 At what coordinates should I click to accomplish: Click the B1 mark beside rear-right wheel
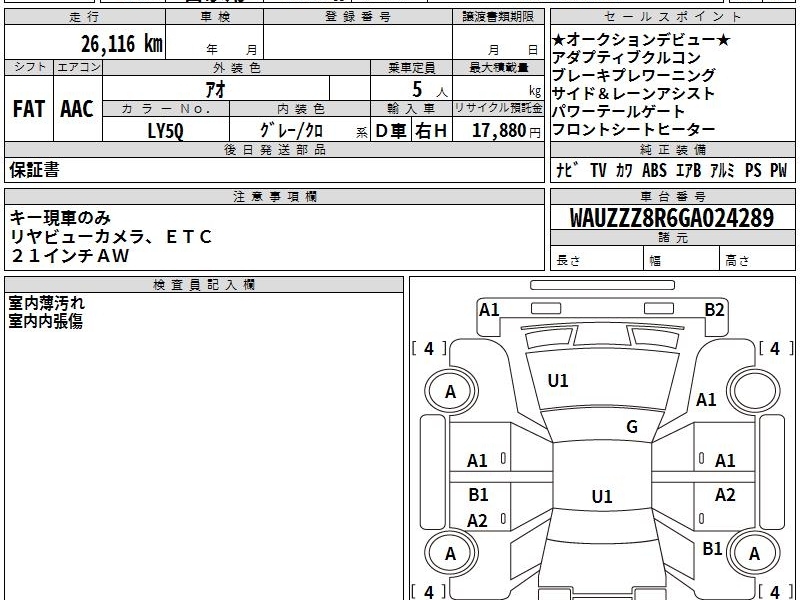point(712,548)
